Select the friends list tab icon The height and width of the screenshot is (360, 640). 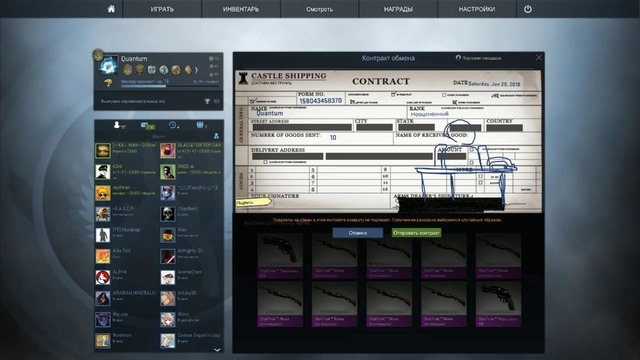(118, 125)
